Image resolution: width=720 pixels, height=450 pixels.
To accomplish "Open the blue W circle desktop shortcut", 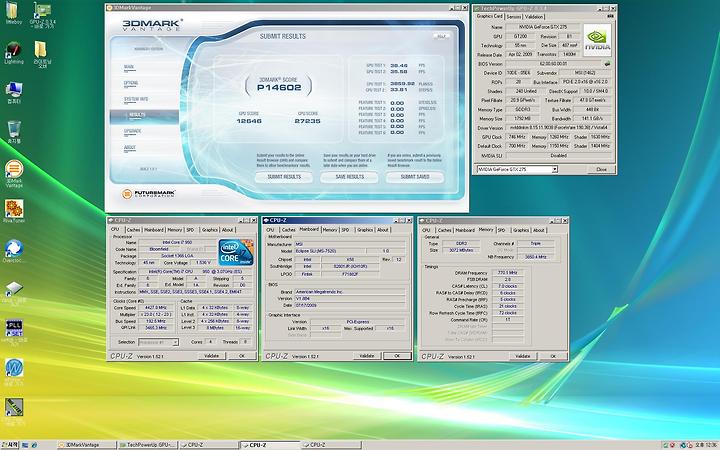I will point(14,369).
